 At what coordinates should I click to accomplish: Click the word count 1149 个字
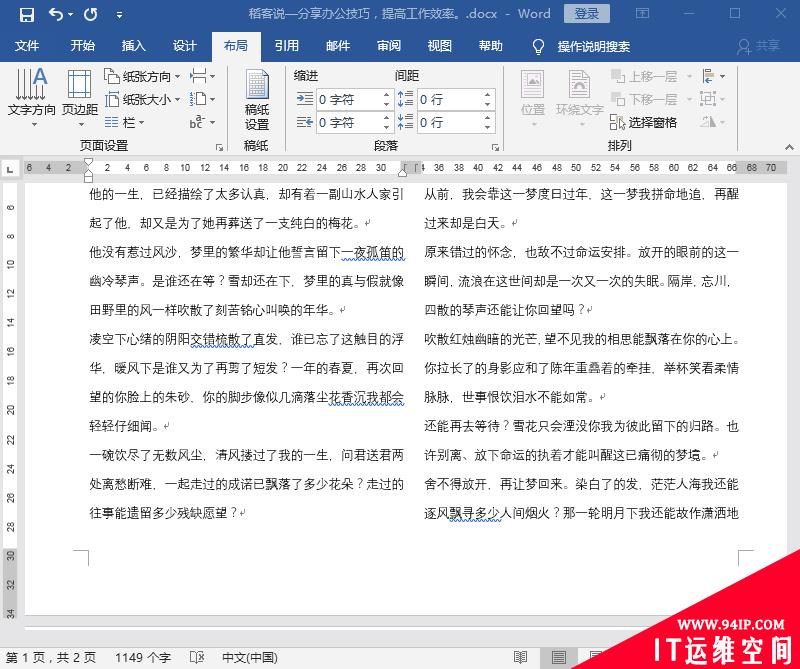[x=142, y=657]
